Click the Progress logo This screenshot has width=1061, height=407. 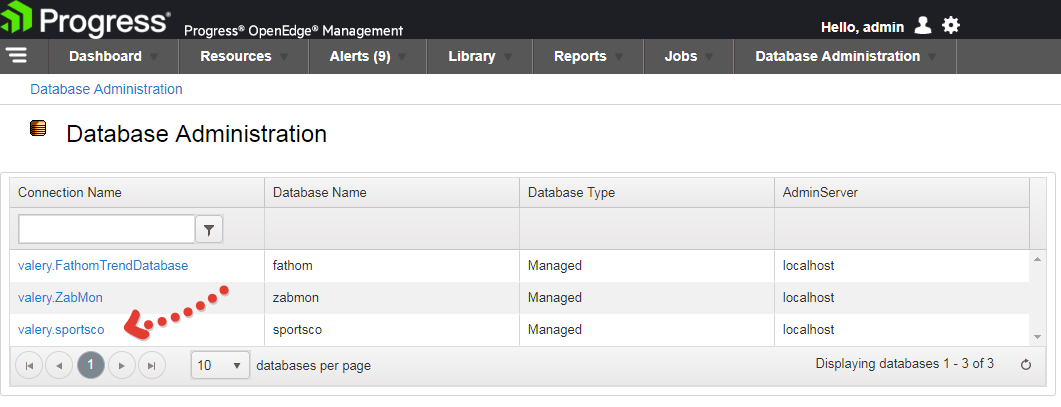85,20
